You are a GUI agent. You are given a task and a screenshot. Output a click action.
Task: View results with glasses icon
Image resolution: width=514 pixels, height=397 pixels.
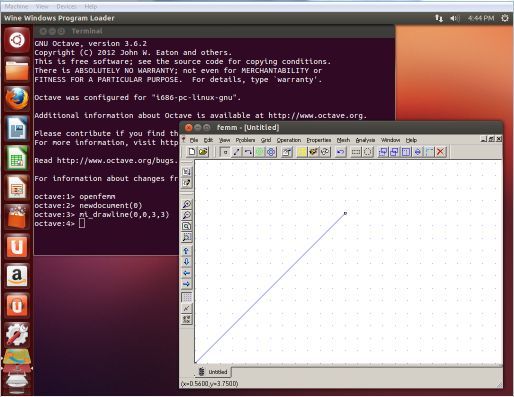(325, 152)
